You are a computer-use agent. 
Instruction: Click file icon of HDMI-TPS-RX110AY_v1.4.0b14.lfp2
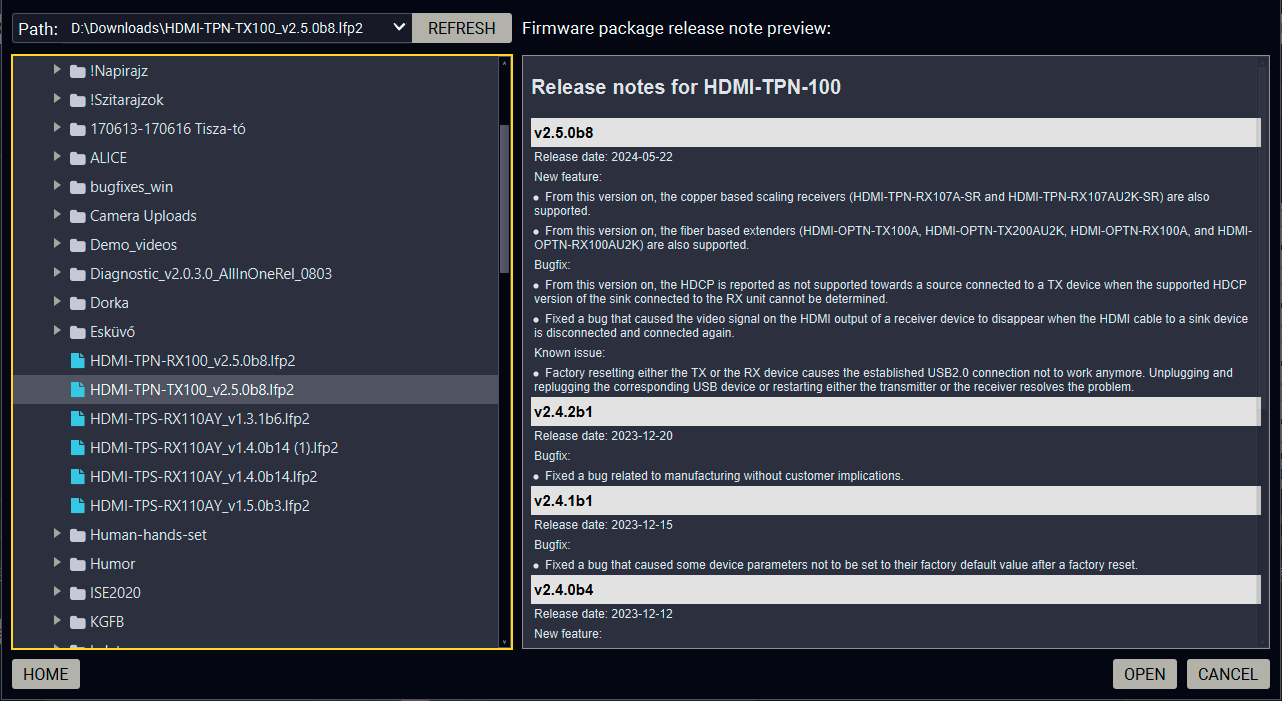(x=78, y=477)
